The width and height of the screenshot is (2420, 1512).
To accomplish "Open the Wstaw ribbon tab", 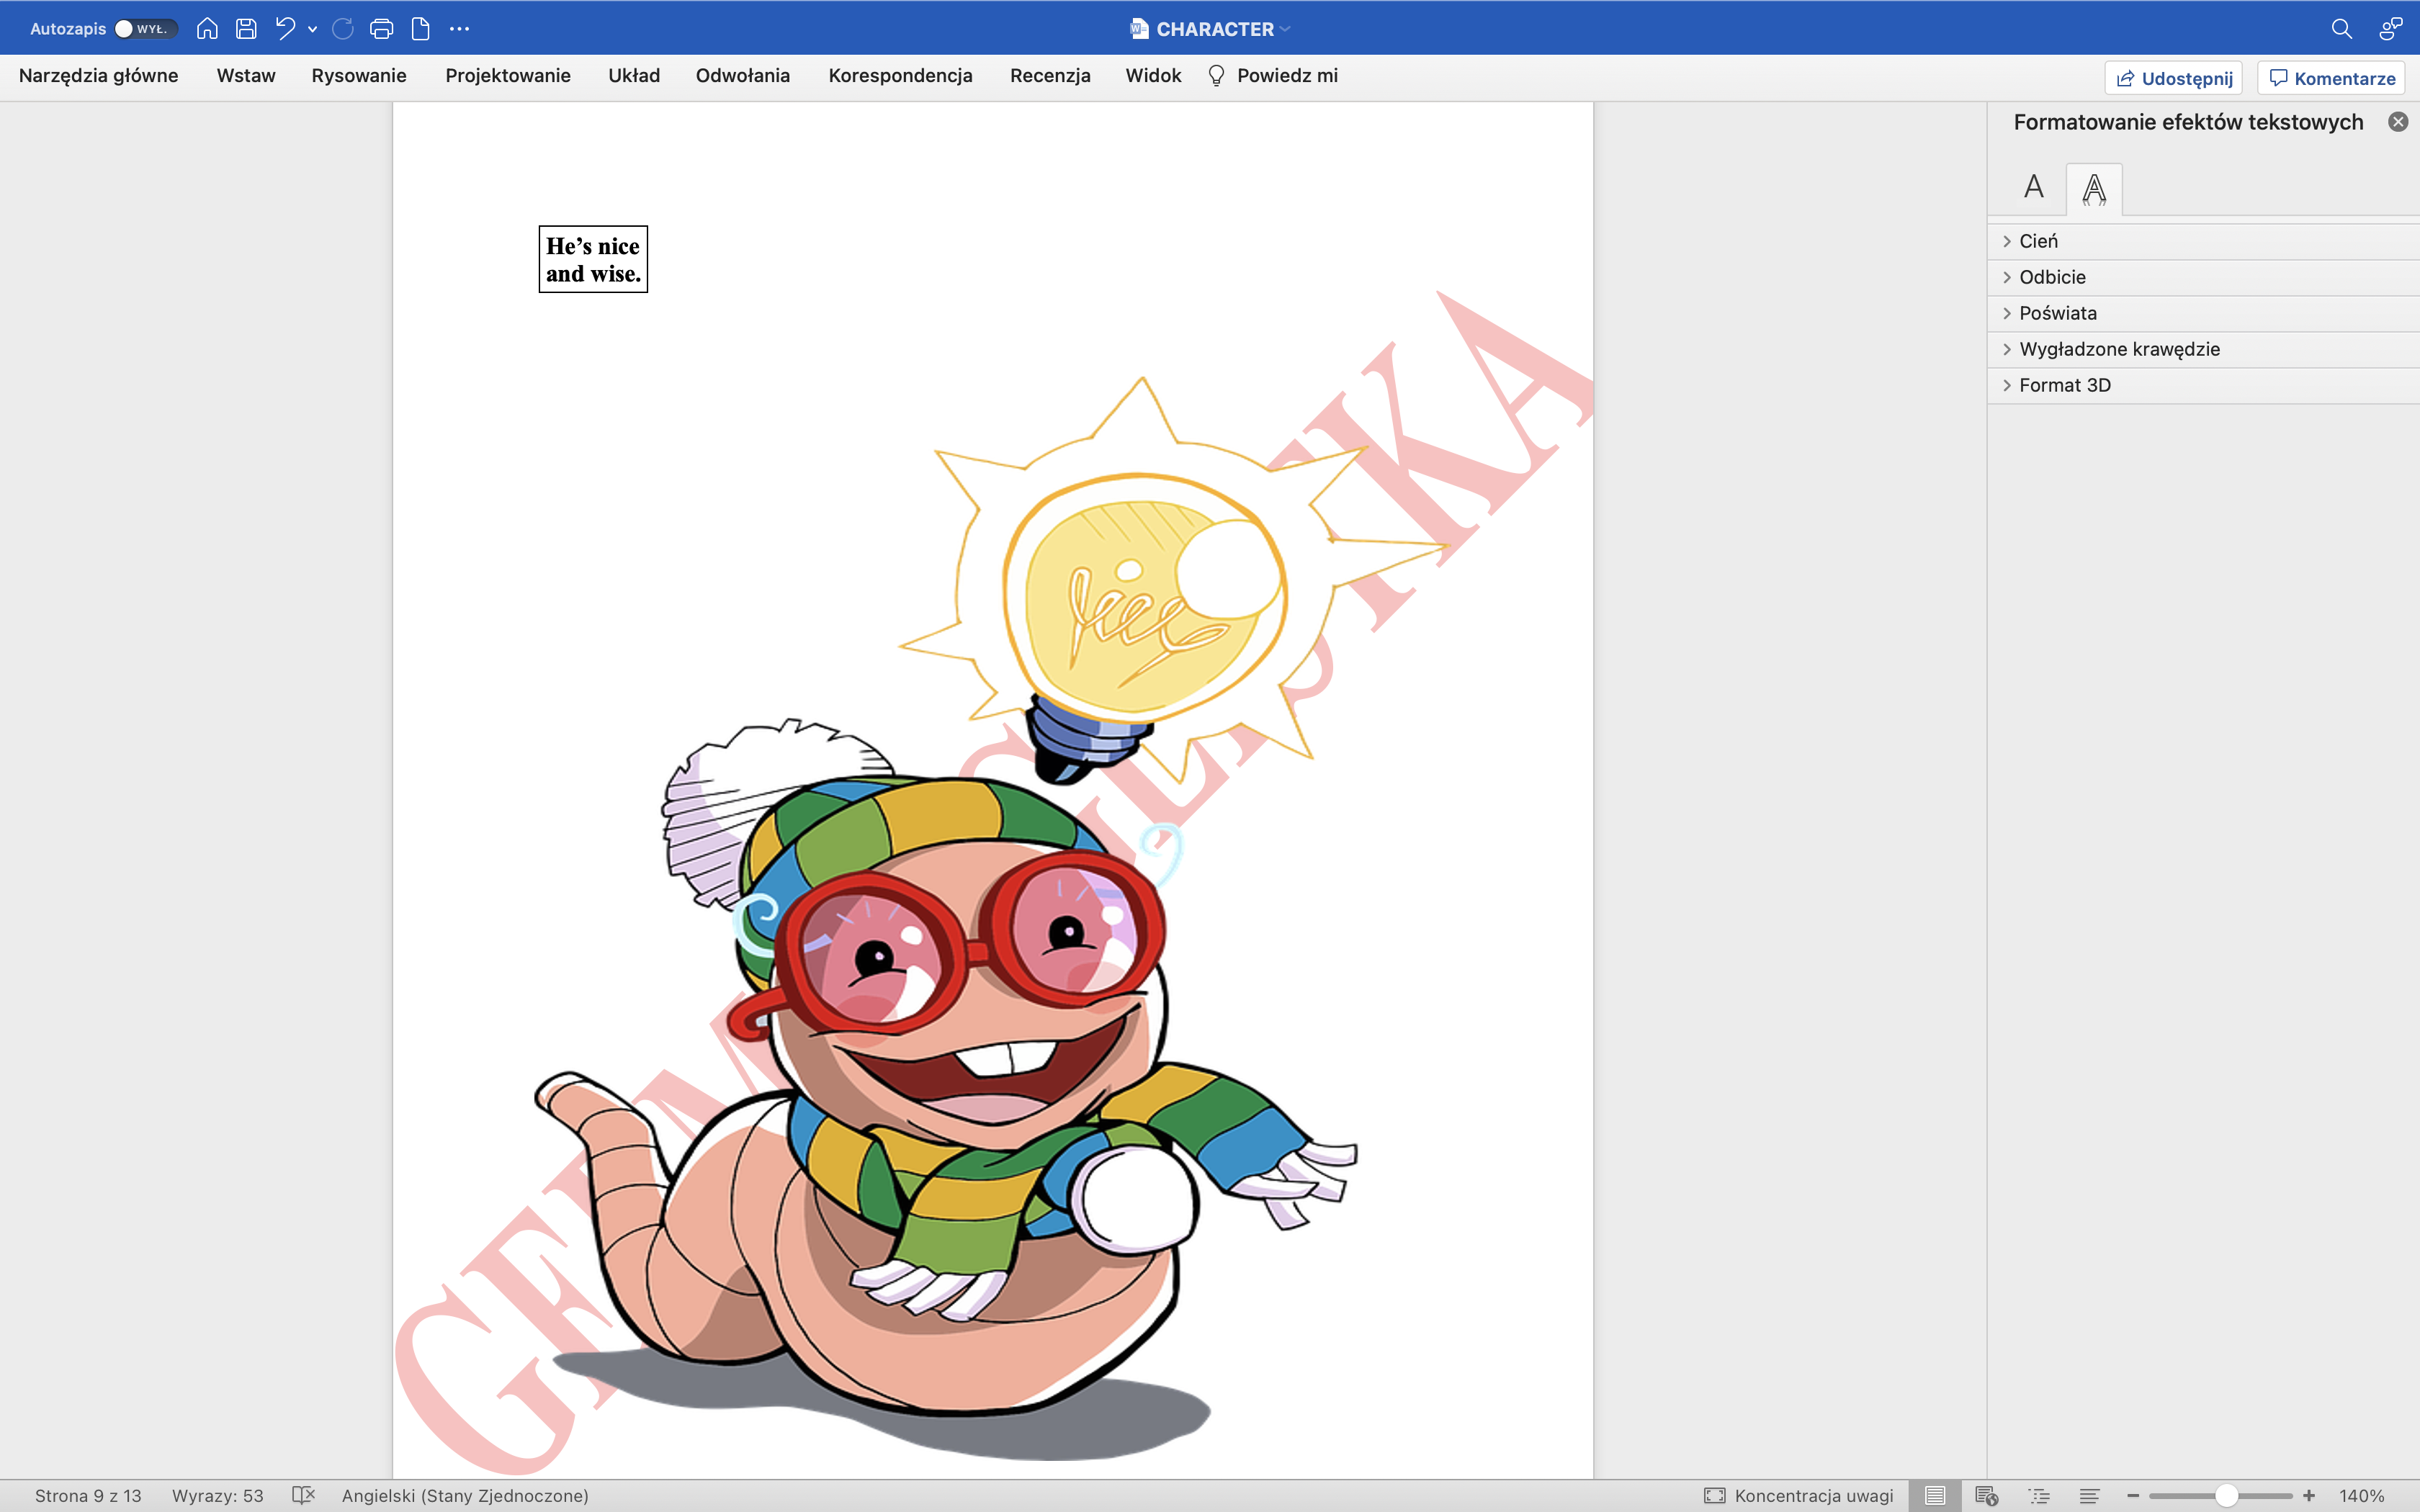I will pyautogui.click(x=245, y=76).
